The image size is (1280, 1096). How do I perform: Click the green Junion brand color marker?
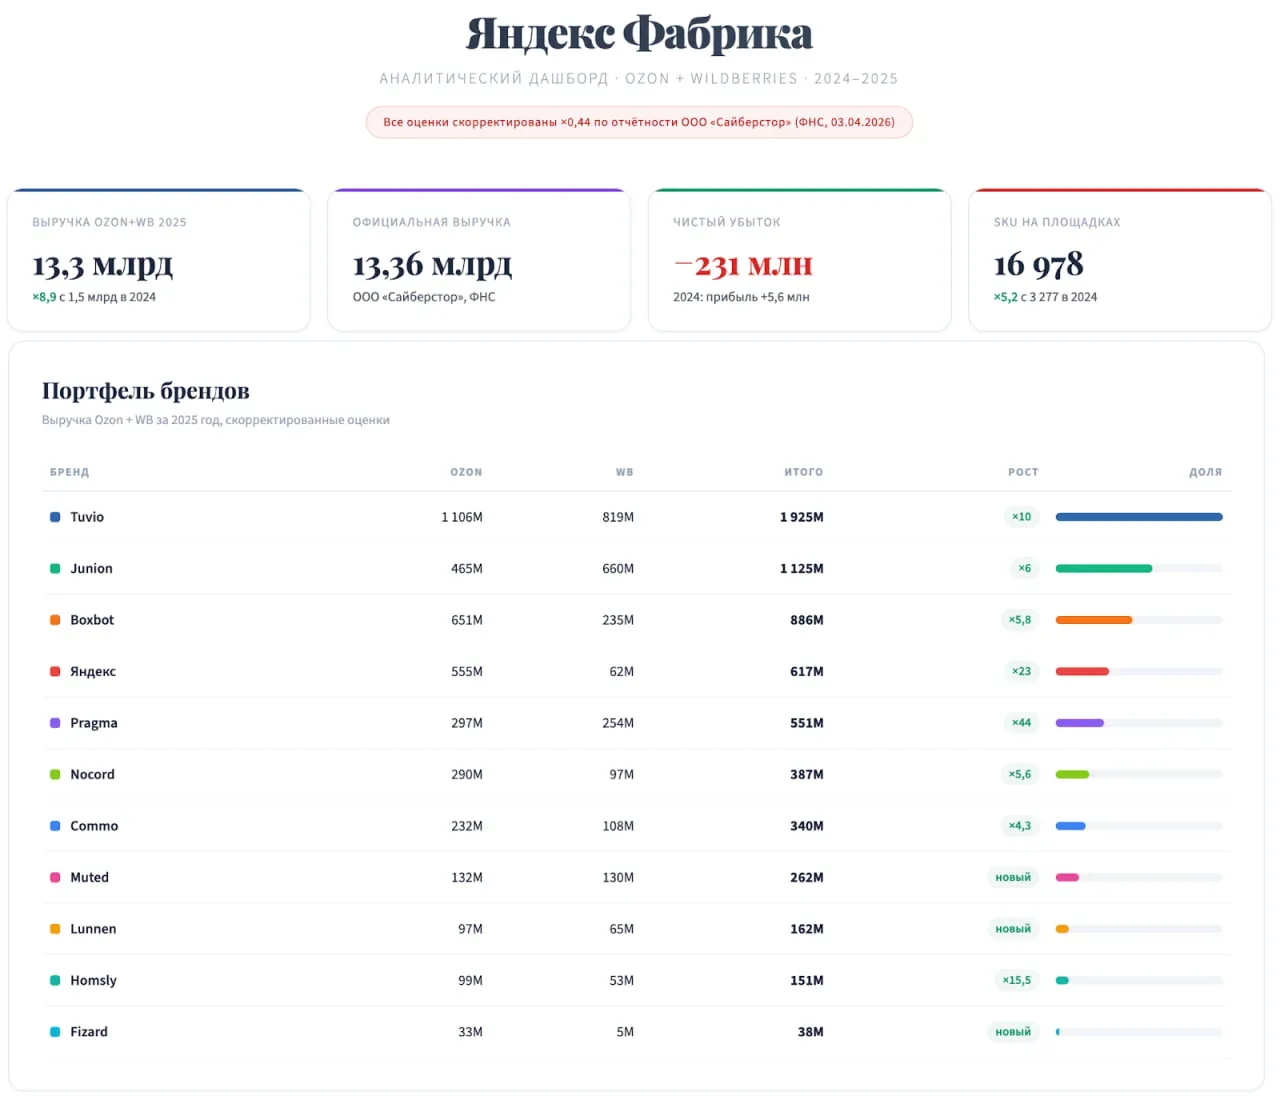click(55, 568)
